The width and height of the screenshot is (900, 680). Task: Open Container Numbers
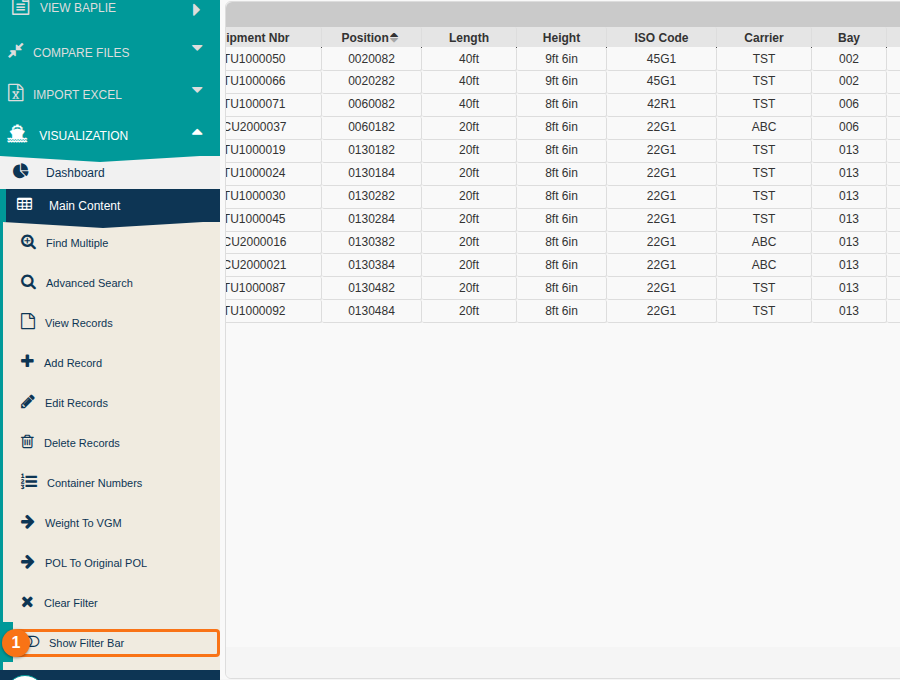[x=94, y=483]
